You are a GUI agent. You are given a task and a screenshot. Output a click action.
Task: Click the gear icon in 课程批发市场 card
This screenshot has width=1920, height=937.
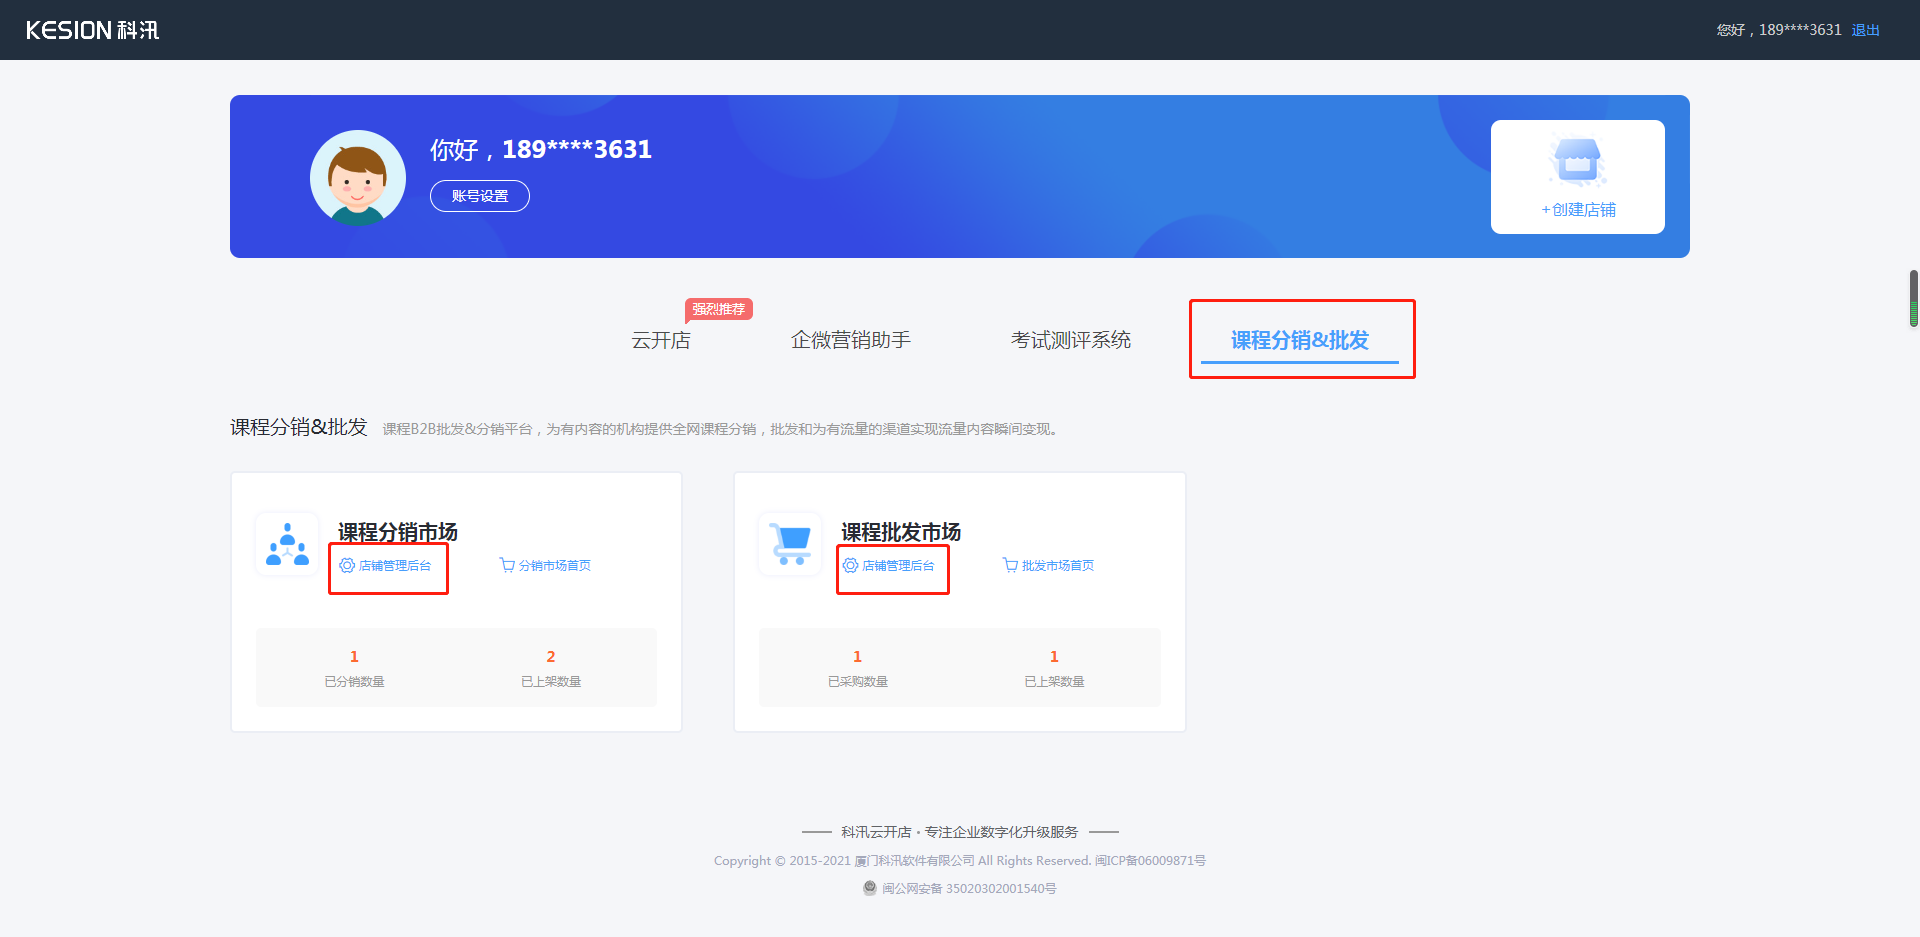coord(851,565)
